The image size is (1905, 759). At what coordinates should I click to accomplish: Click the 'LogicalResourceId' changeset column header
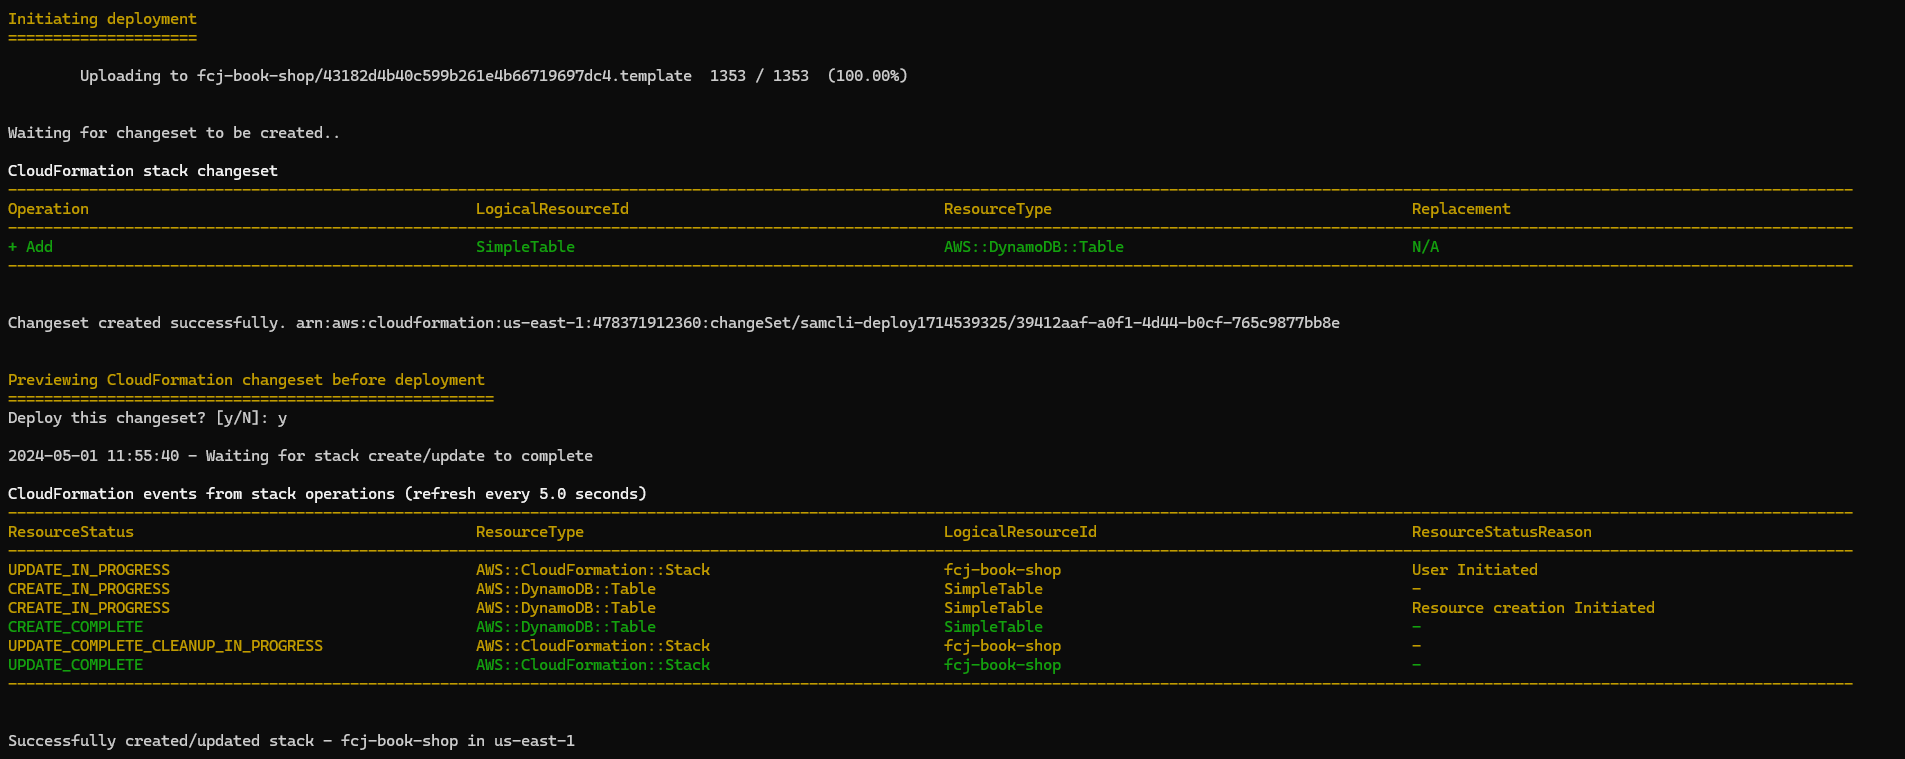click(x=552, y=209)
